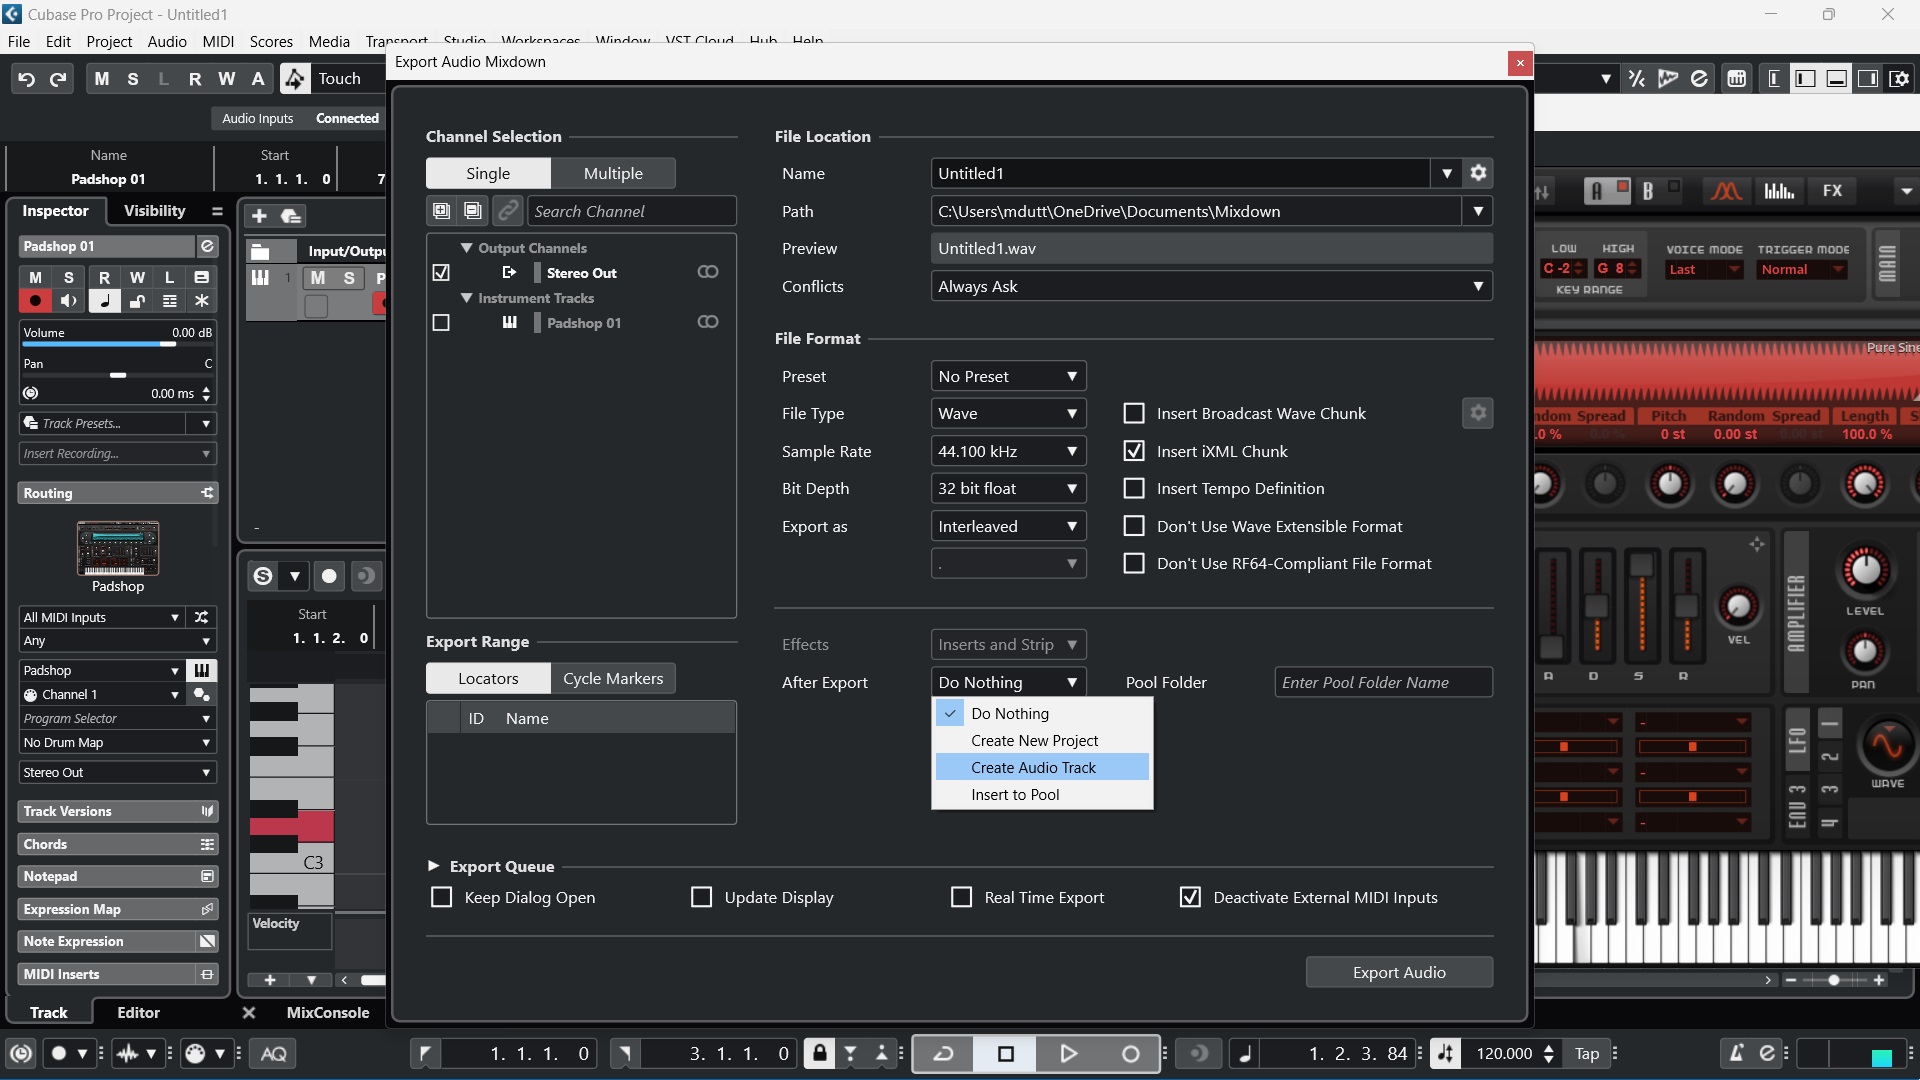Click the Undo arrow in toolbar
1920x1080 pixels.
pos(27,79)
